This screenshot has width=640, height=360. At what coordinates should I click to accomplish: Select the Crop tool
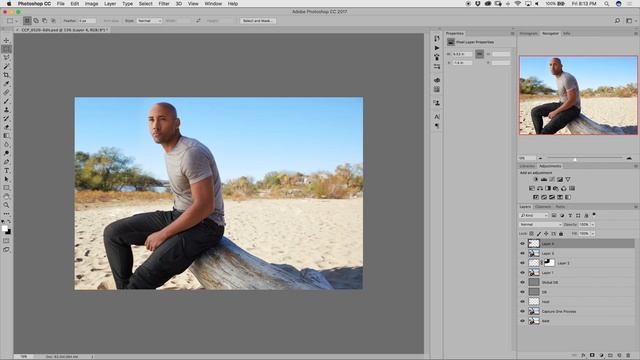tap(6, 75)
